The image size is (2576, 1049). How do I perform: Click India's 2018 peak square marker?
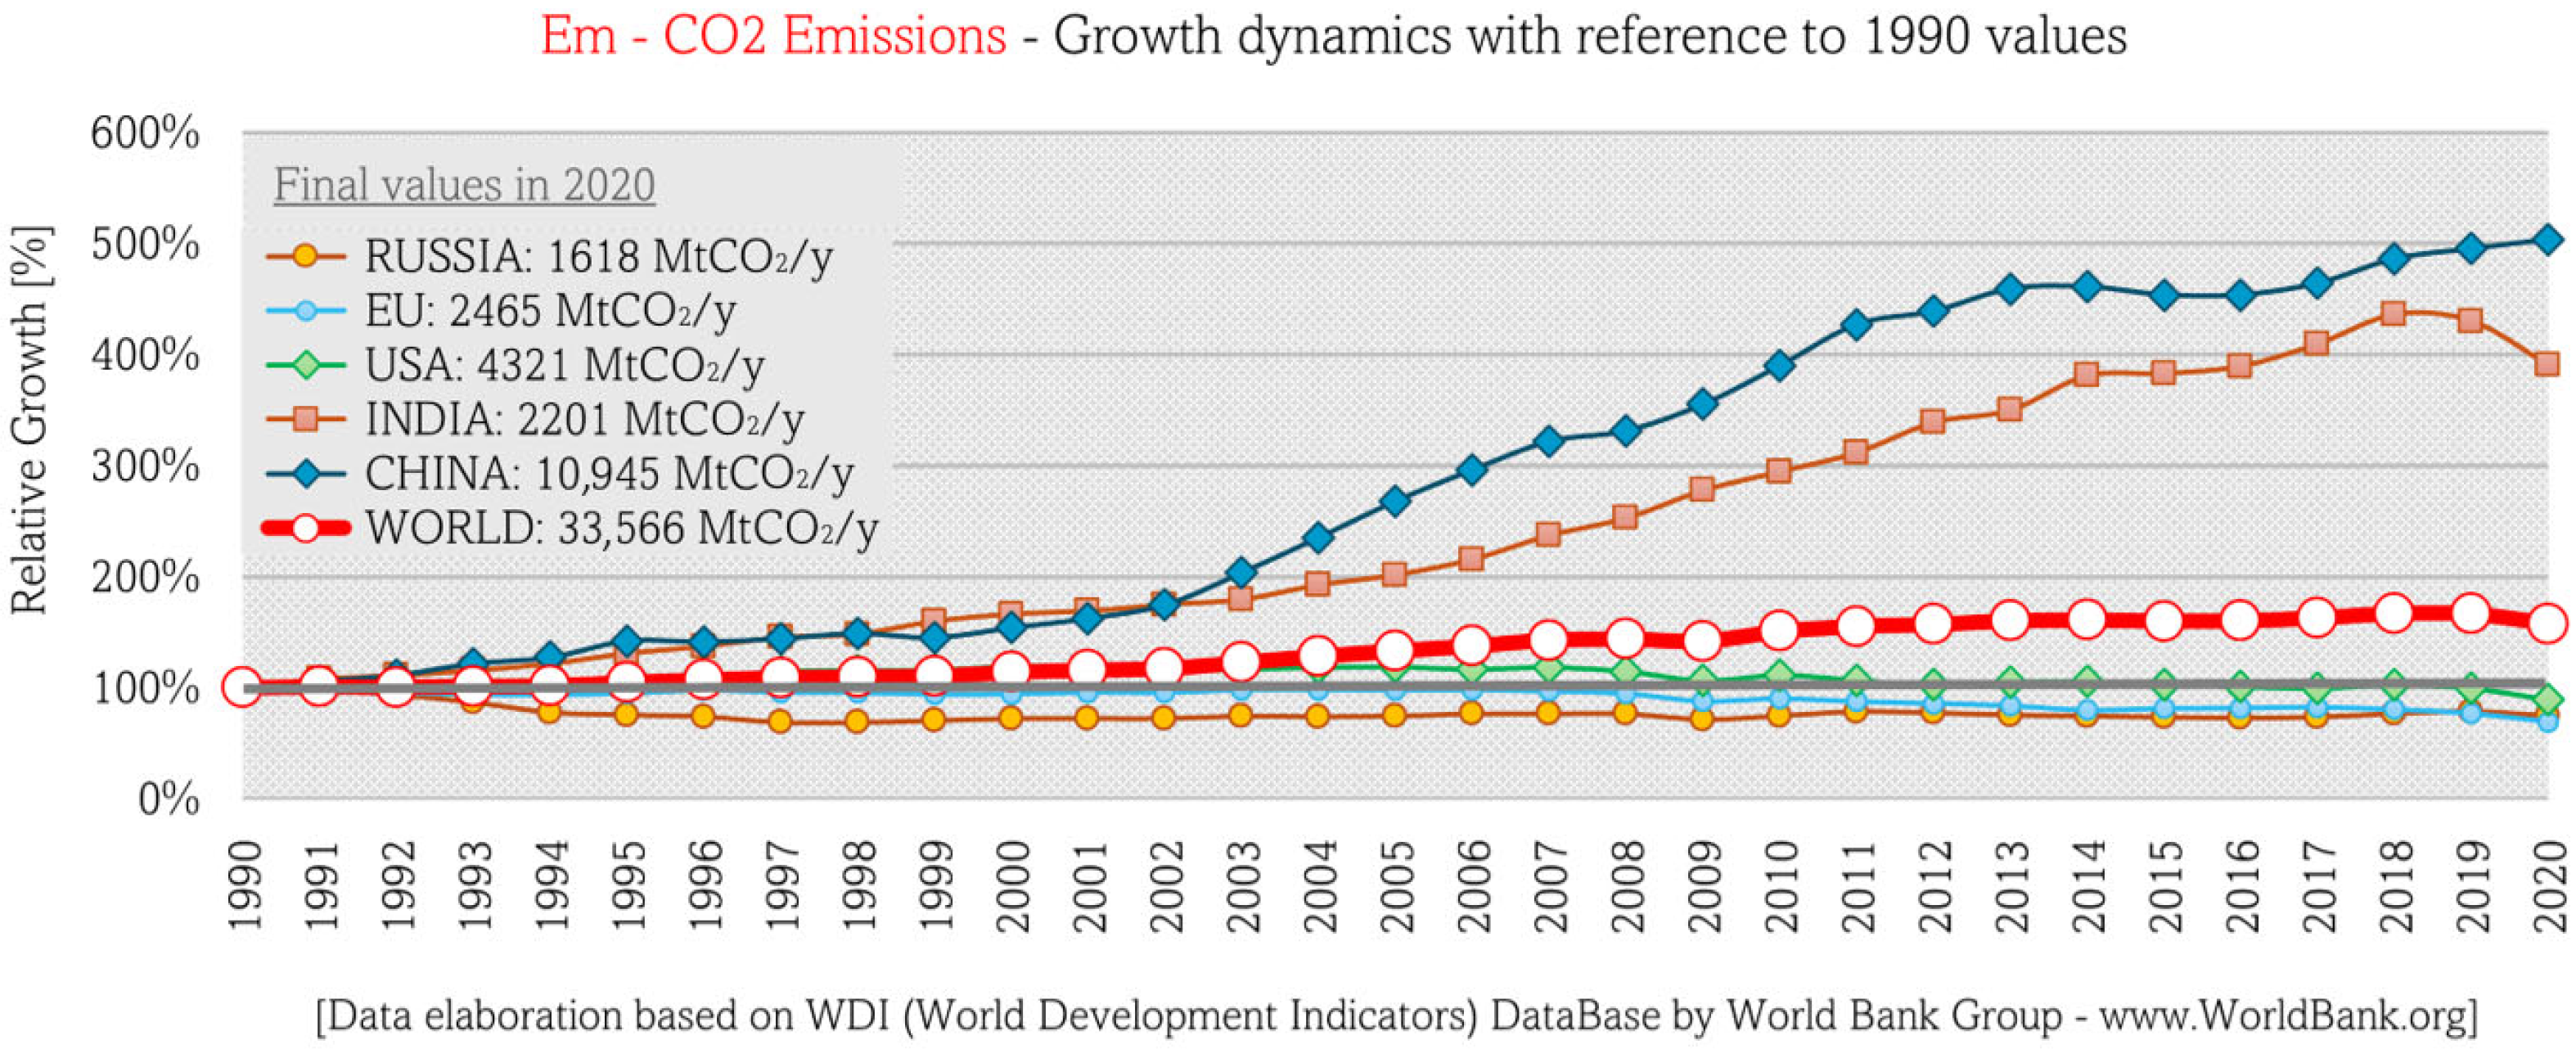[x=2393, y=313]
